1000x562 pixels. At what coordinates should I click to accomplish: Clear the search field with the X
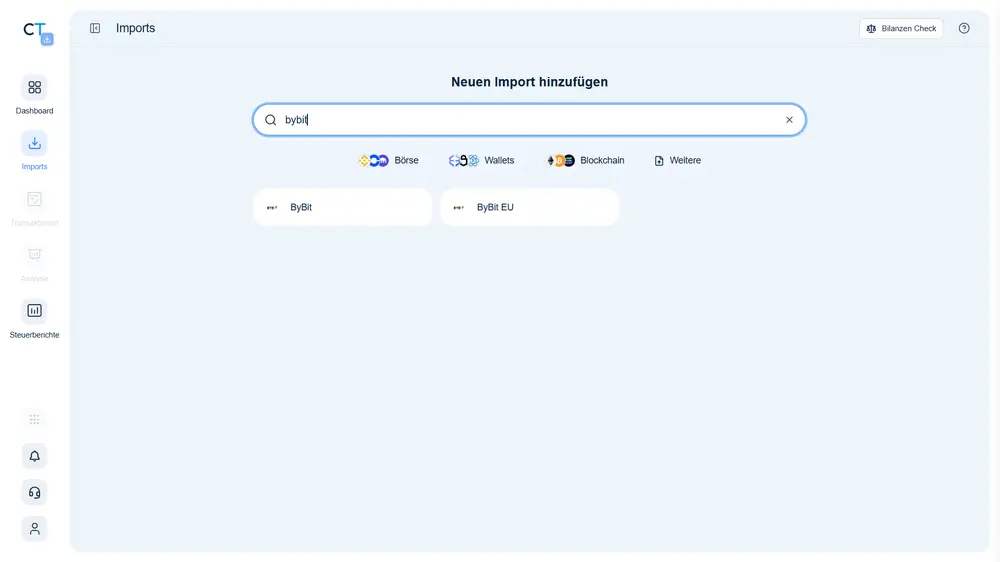[x=789, y=120]
